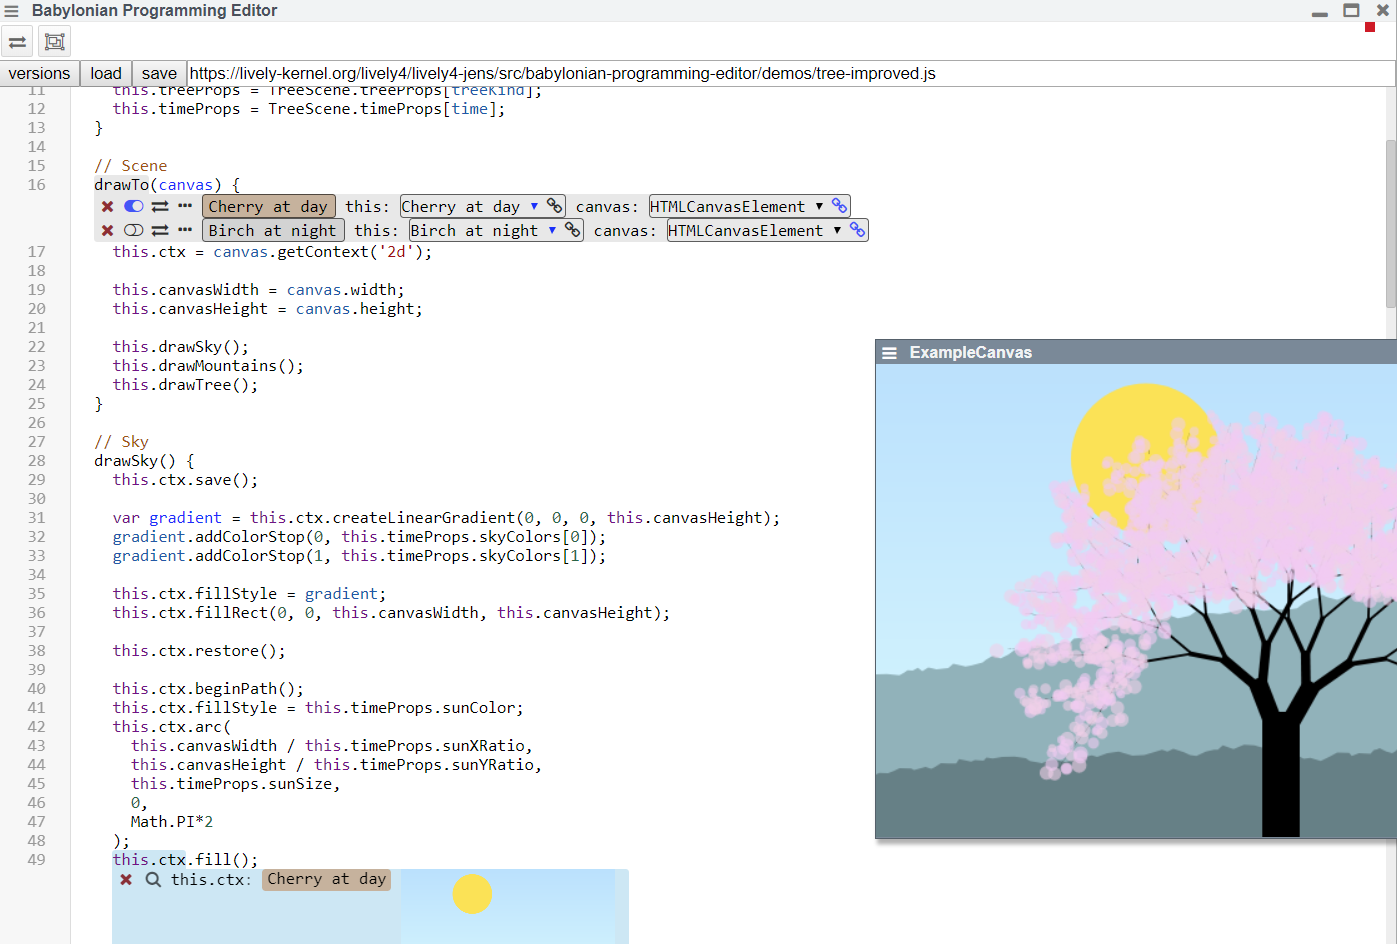Open the Babylonian Programming Editor hamburger menu
This screenshot has height=944, width=1397.
[12, 11]
